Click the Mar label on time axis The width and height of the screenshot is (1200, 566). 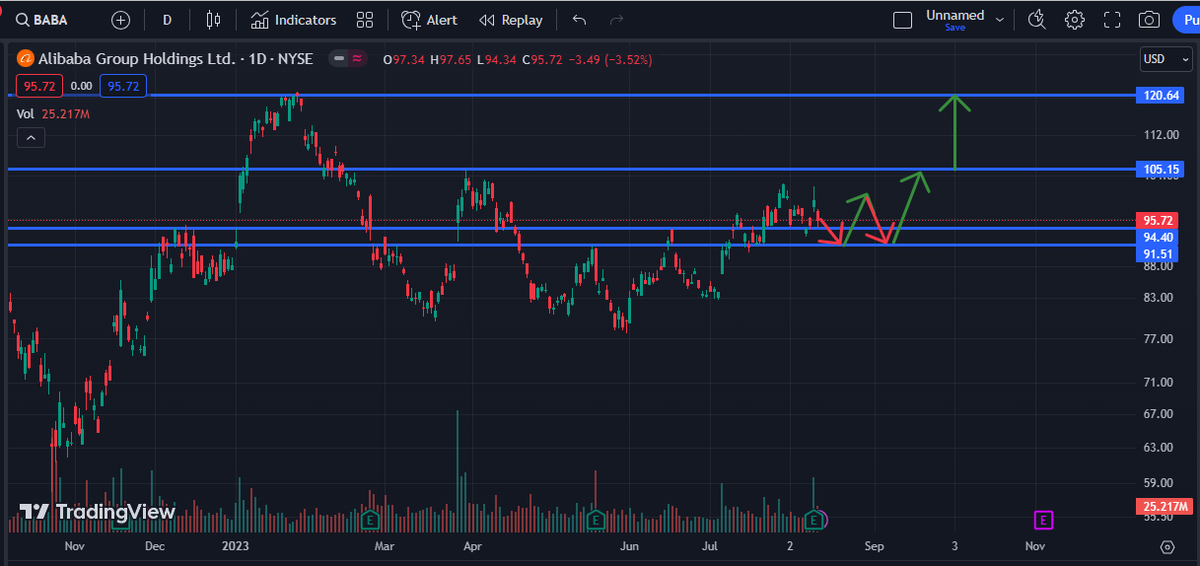click(x=385, y=547)
